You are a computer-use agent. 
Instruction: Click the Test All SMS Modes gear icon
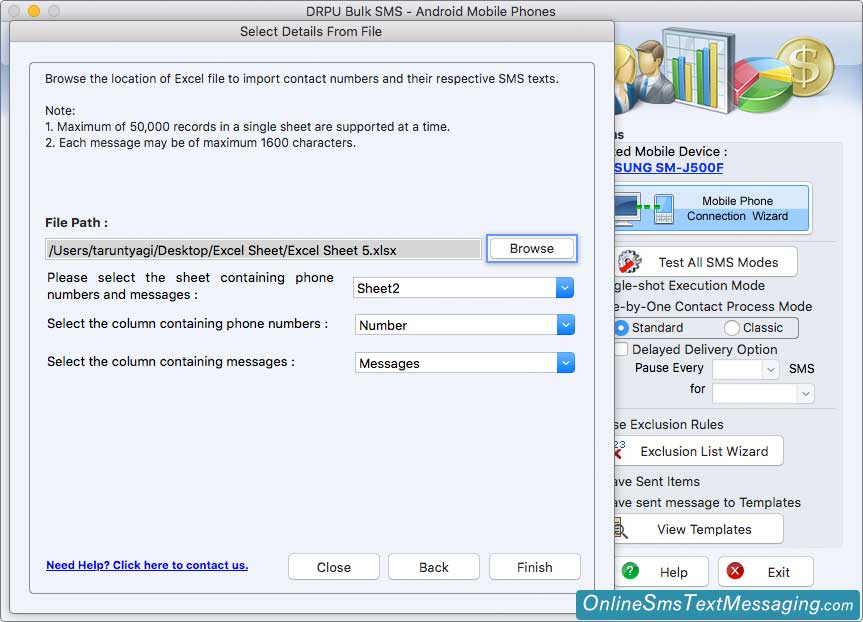pyautogui.click(x=630, y=262)
